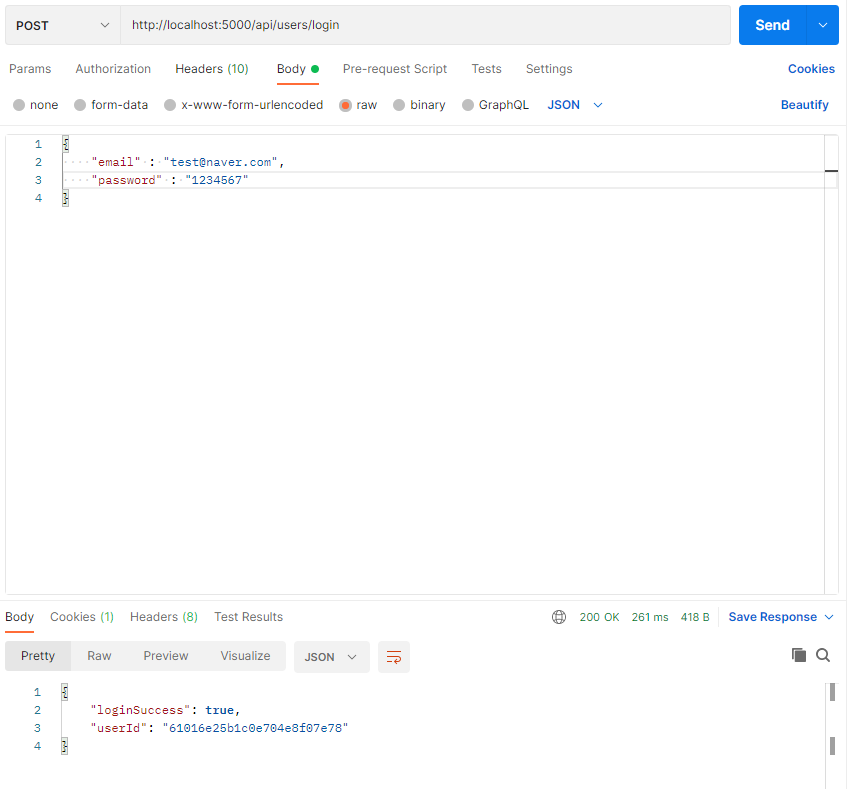Click the "userId" value in response

256,728
